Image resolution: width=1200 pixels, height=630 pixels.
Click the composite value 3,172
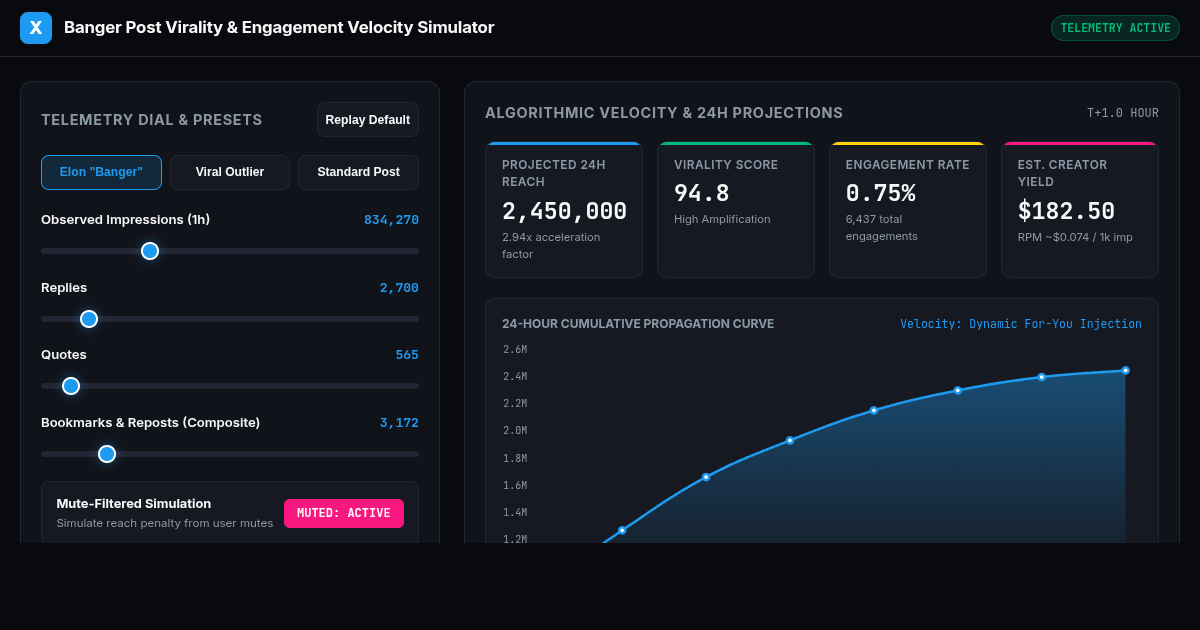399,423
